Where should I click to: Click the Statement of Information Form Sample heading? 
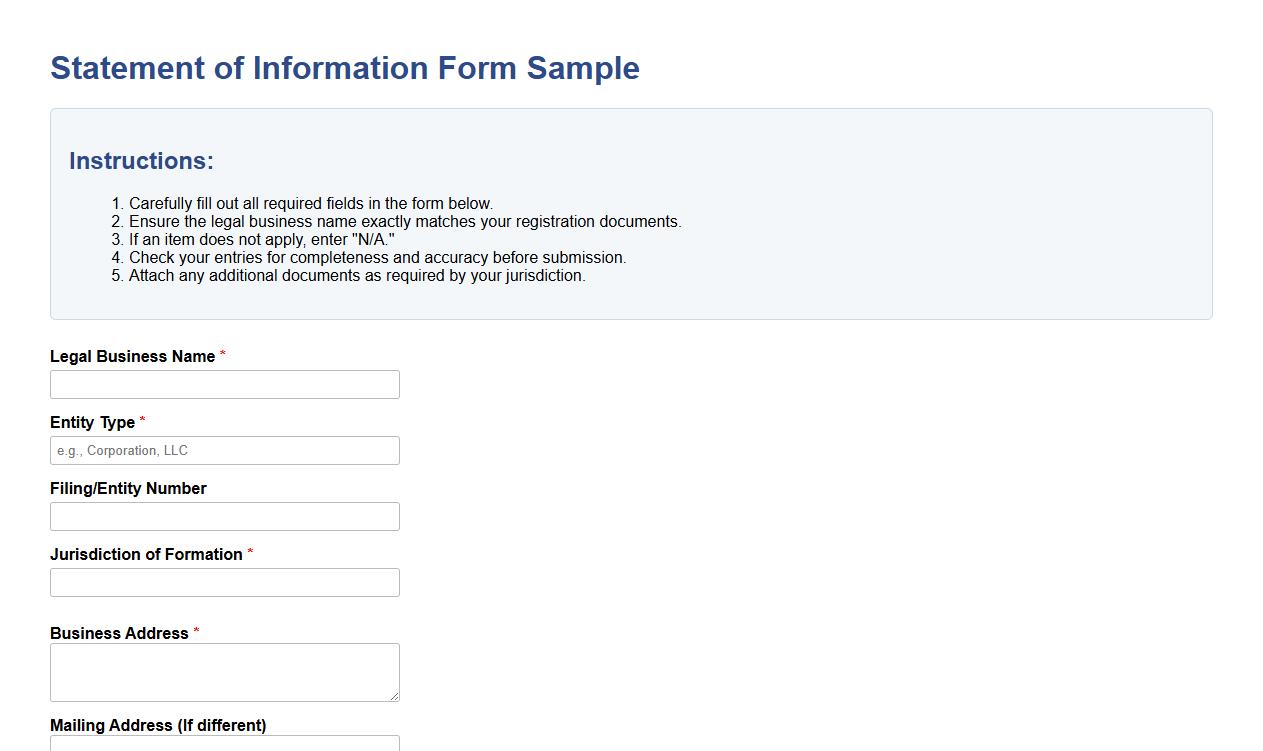click(x=344, y=68)
